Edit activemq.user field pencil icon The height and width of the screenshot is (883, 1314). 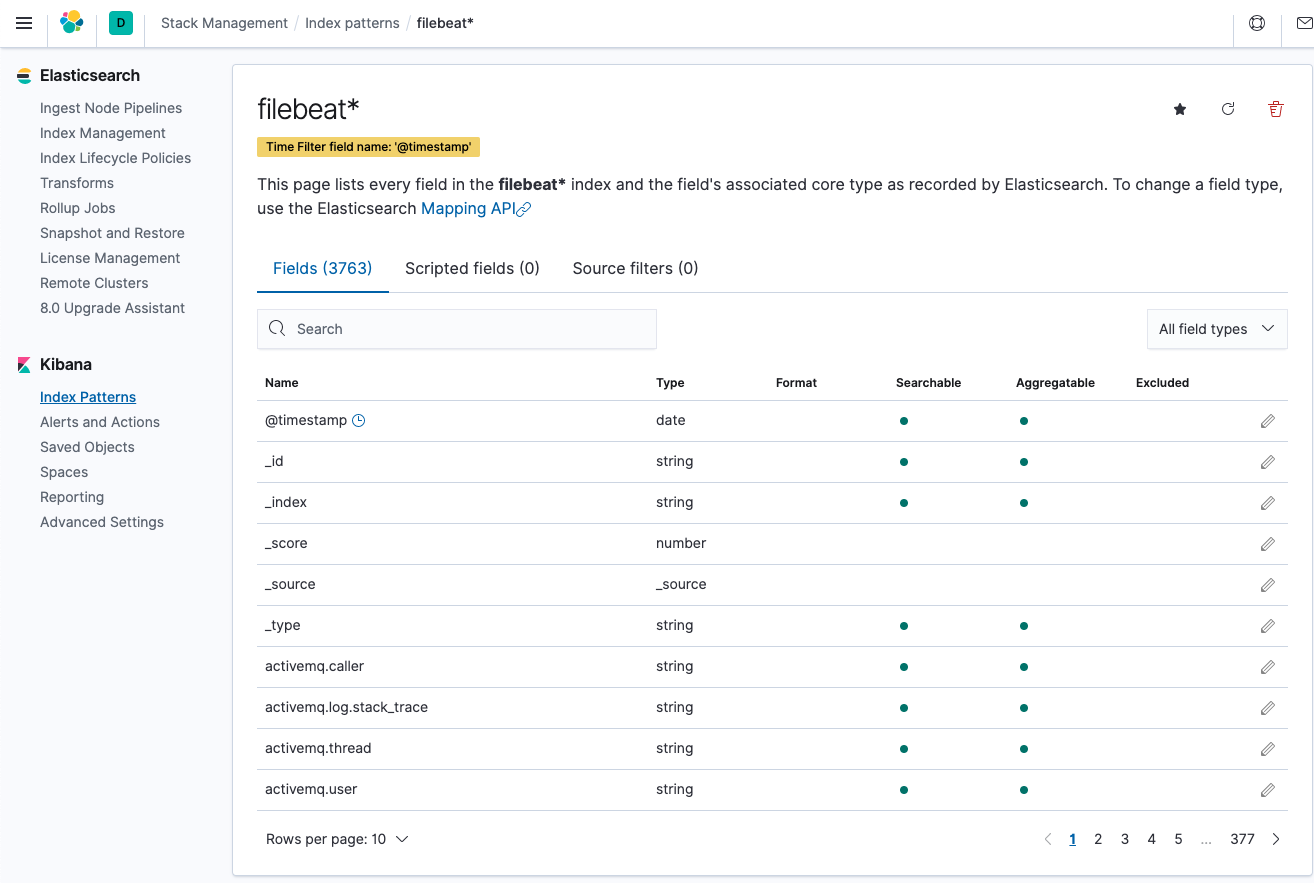(x=1268, y=790)
